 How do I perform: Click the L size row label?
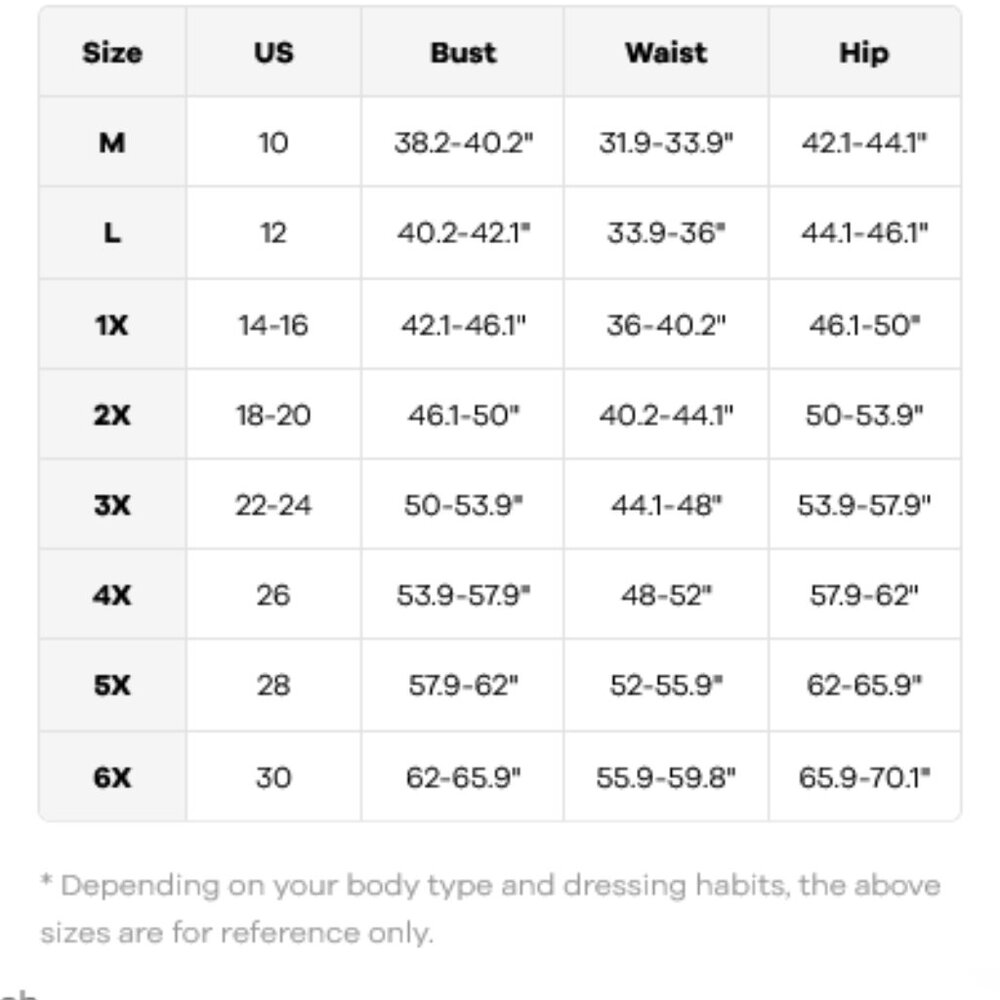point(112,233)
